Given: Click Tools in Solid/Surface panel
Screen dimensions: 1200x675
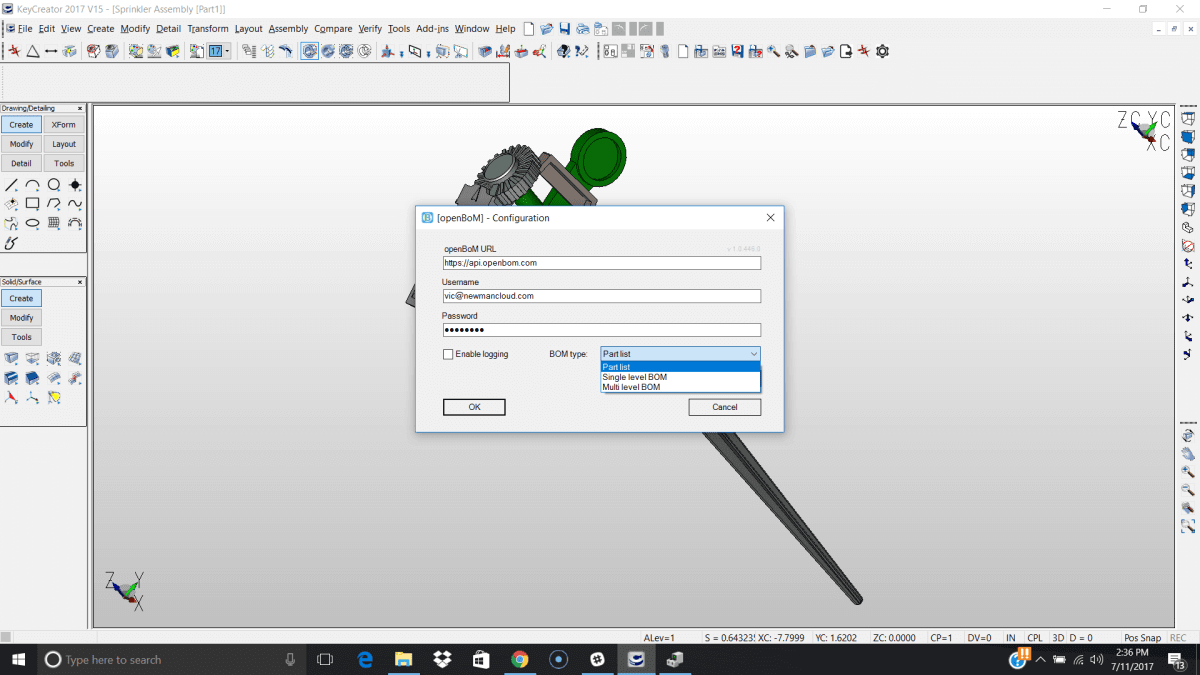Looking at the screenshot, I should 21,337.
